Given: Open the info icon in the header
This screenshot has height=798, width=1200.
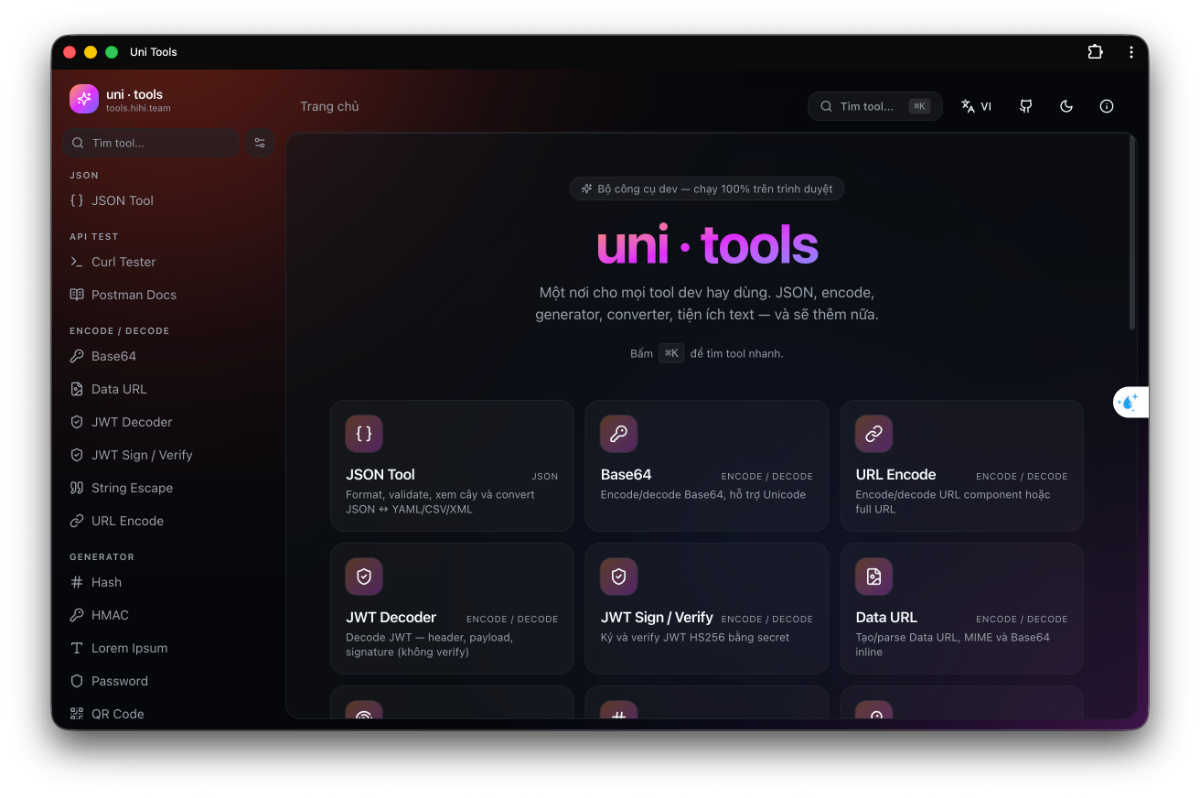Looking at the screenshot, I should (x=1107, y=106).
